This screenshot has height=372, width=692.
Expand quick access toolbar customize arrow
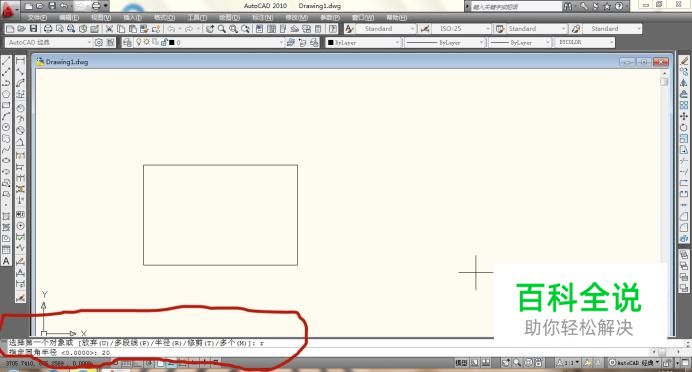point(105,6)
